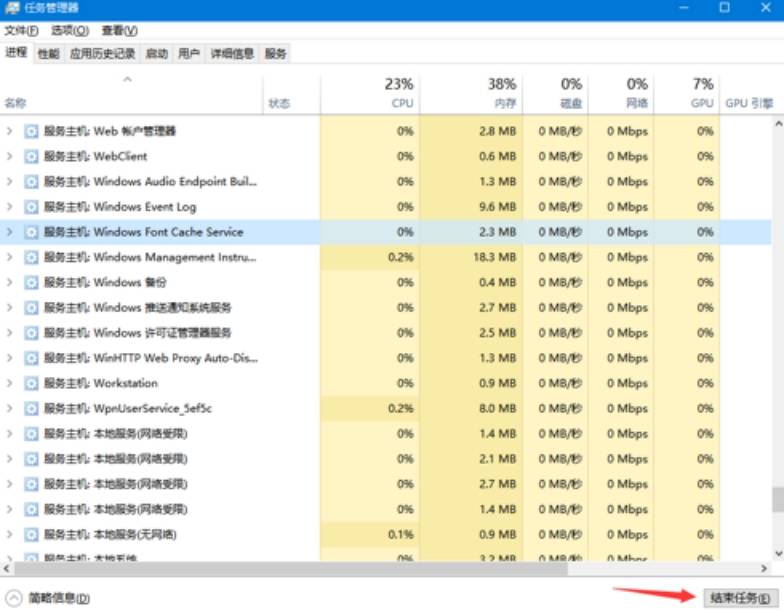
Task: Click the Task Manager title bar icon
Action: click(x=10, y=8)
